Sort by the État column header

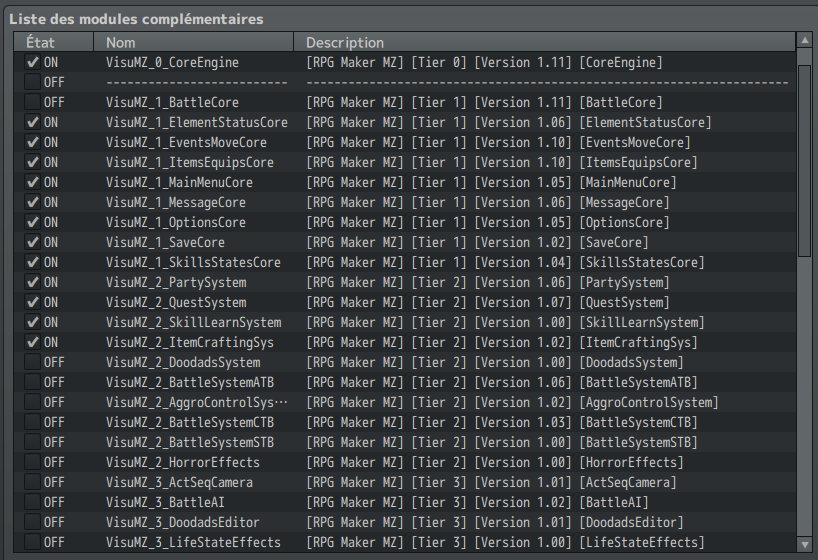point(54,42)
